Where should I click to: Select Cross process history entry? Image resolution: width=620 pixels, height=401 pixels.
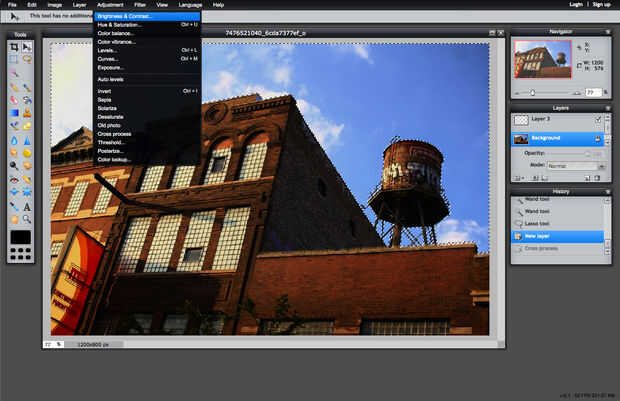[x=558, y=249]
